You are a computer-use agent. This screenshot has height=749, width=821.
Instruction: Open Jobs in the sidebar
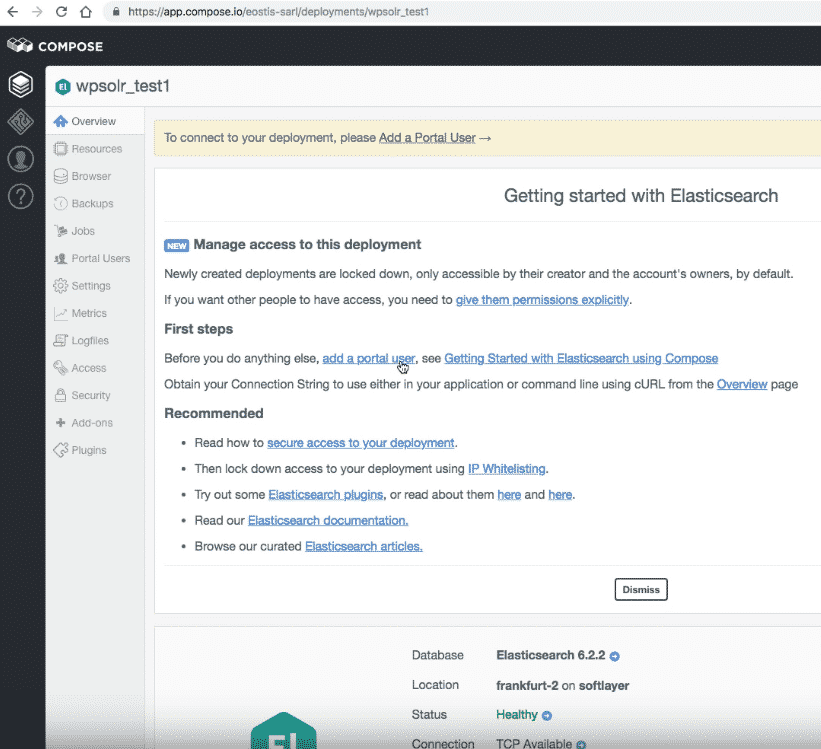pyautogui.click(x=95, y=231)
